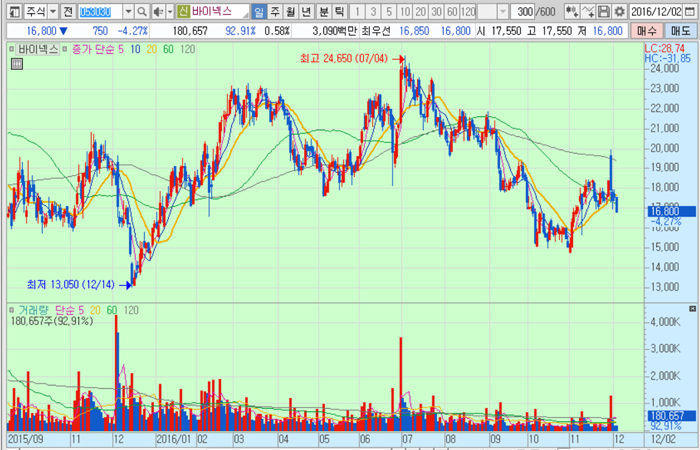Click the stock code input field 053030
Image resolution: width=700 pixels, height=450 pixels.
click(98, 11)
